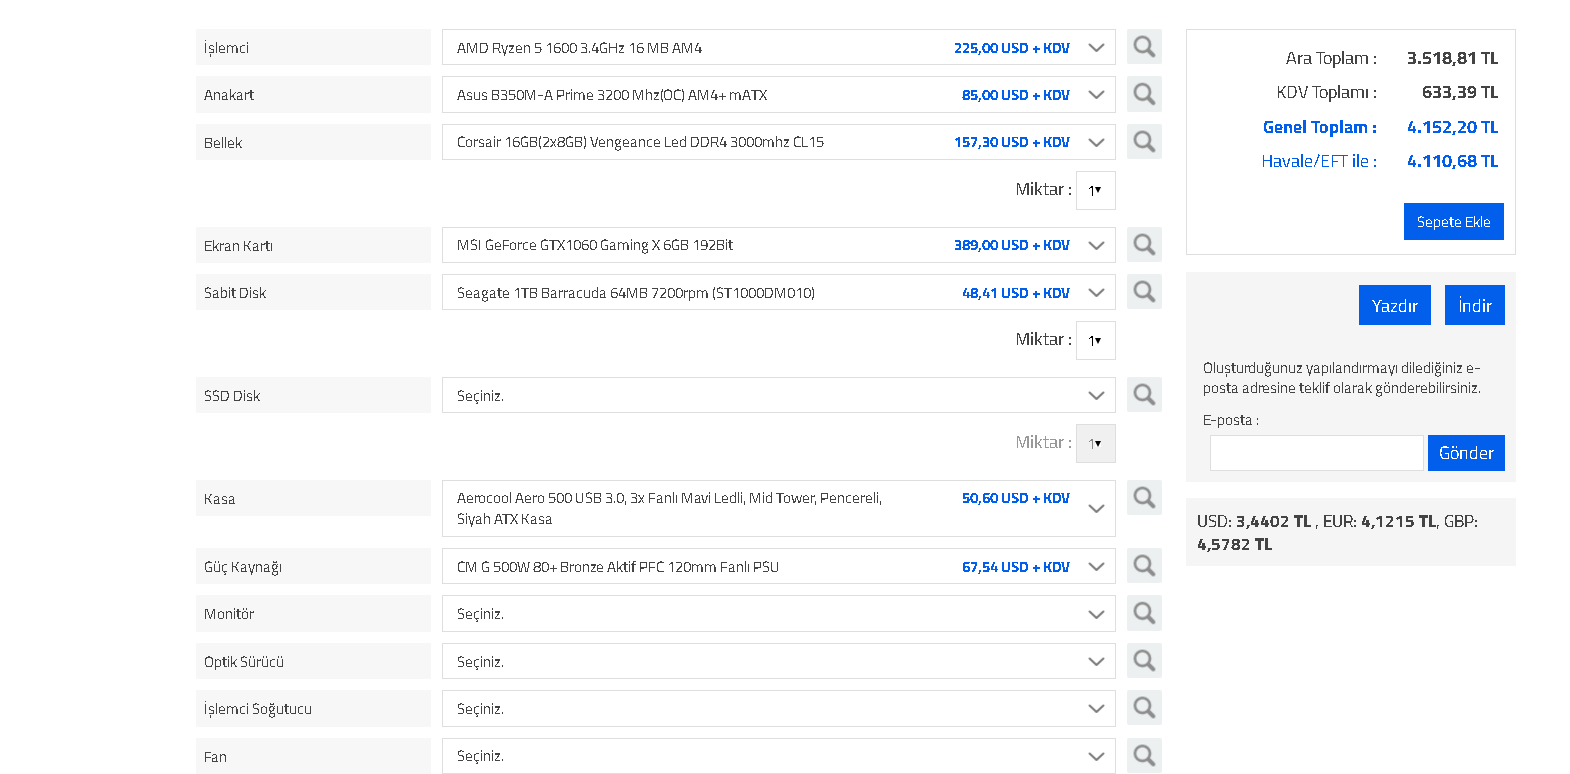Click the search icon for Optik Sürücü row
The width and height of the screenshot is (1570, 774).
coord(1144,660)
